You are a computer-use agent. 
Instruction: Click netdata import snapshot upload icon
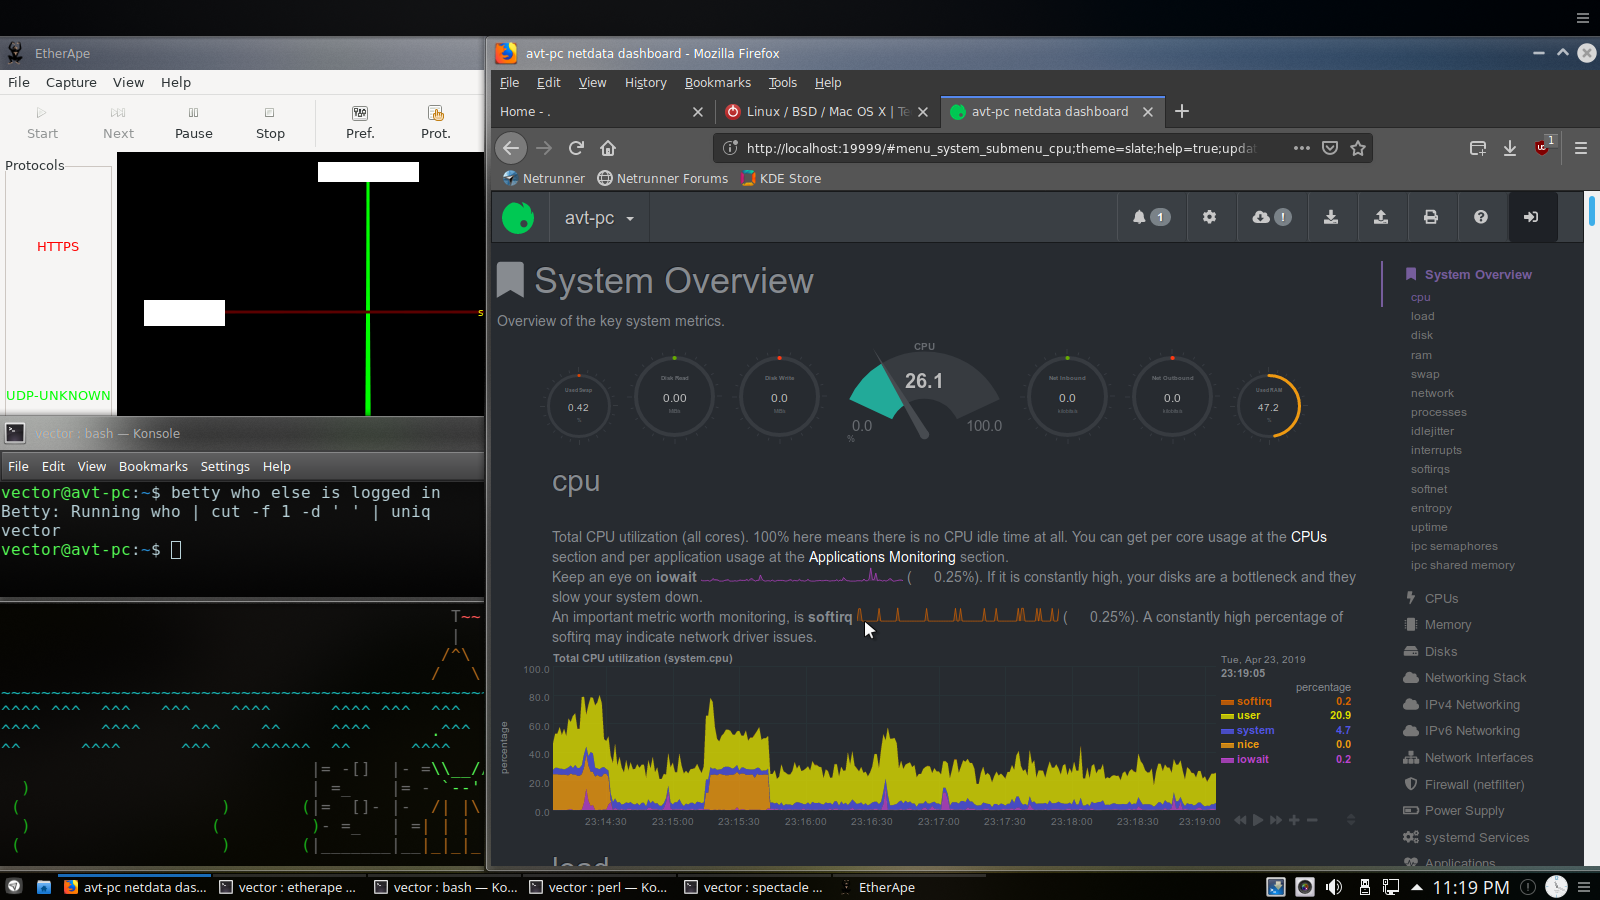coord(1381,217)
